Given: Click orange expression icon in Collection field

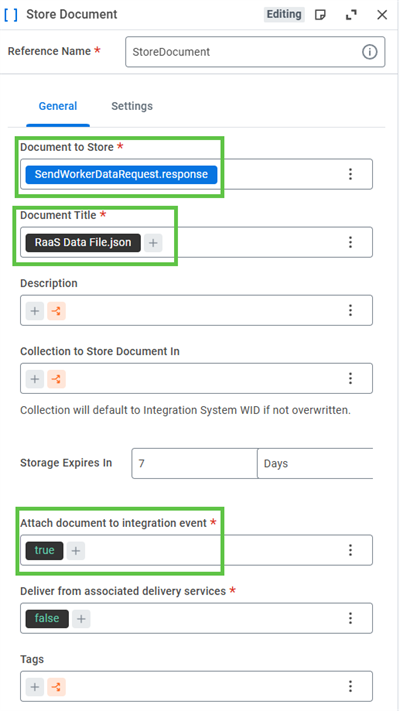Looking at the screenshot, I should pos(56,379).
